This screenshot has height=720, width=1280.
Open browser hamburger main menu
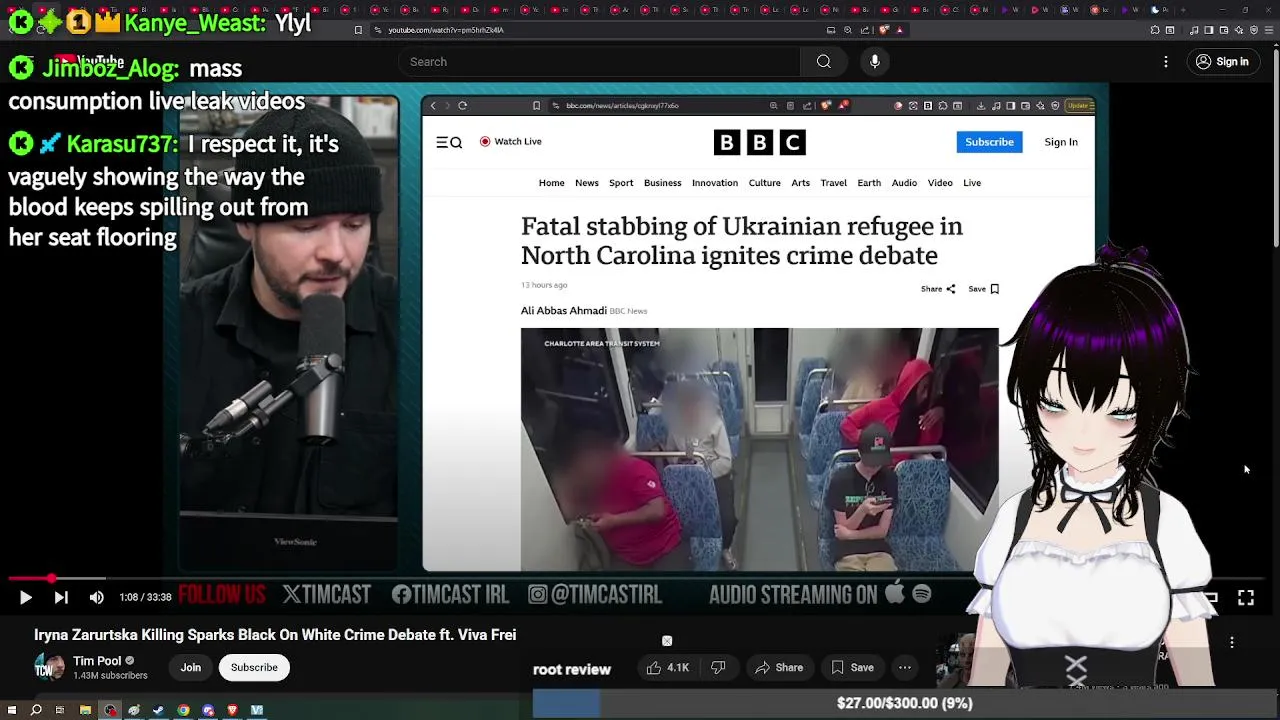coord(1269,30)
